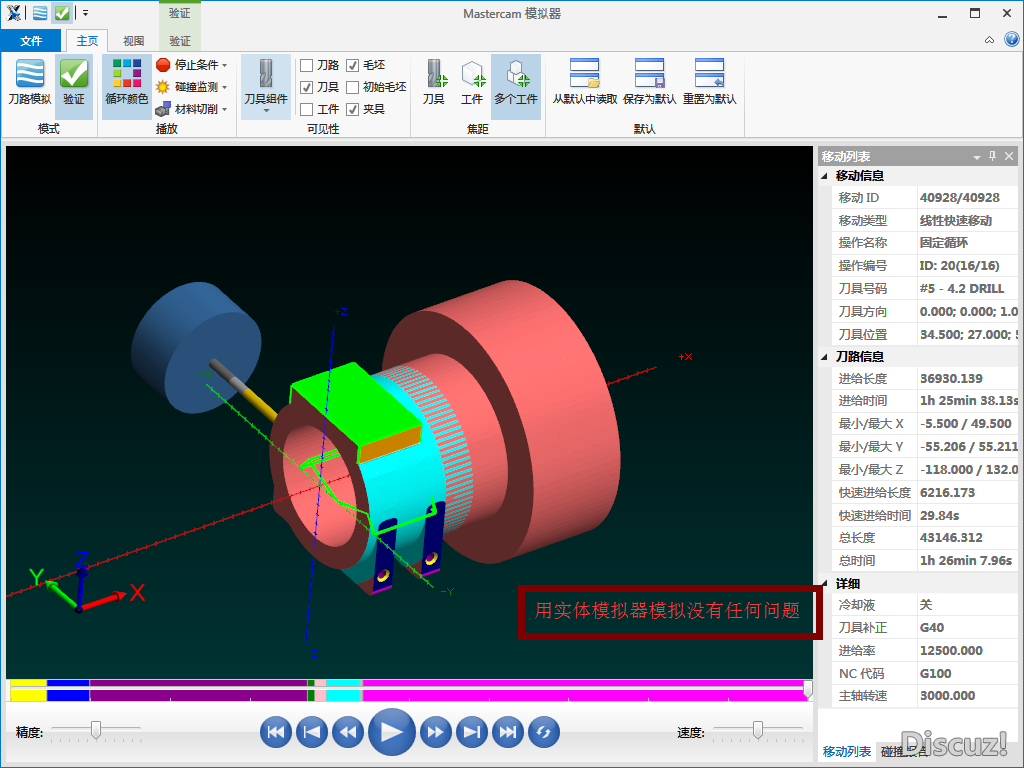Image resolution: width=1024 pixels, height=768 pixels.
Task: Collapse the 移动信息 section
Action: 824,176
